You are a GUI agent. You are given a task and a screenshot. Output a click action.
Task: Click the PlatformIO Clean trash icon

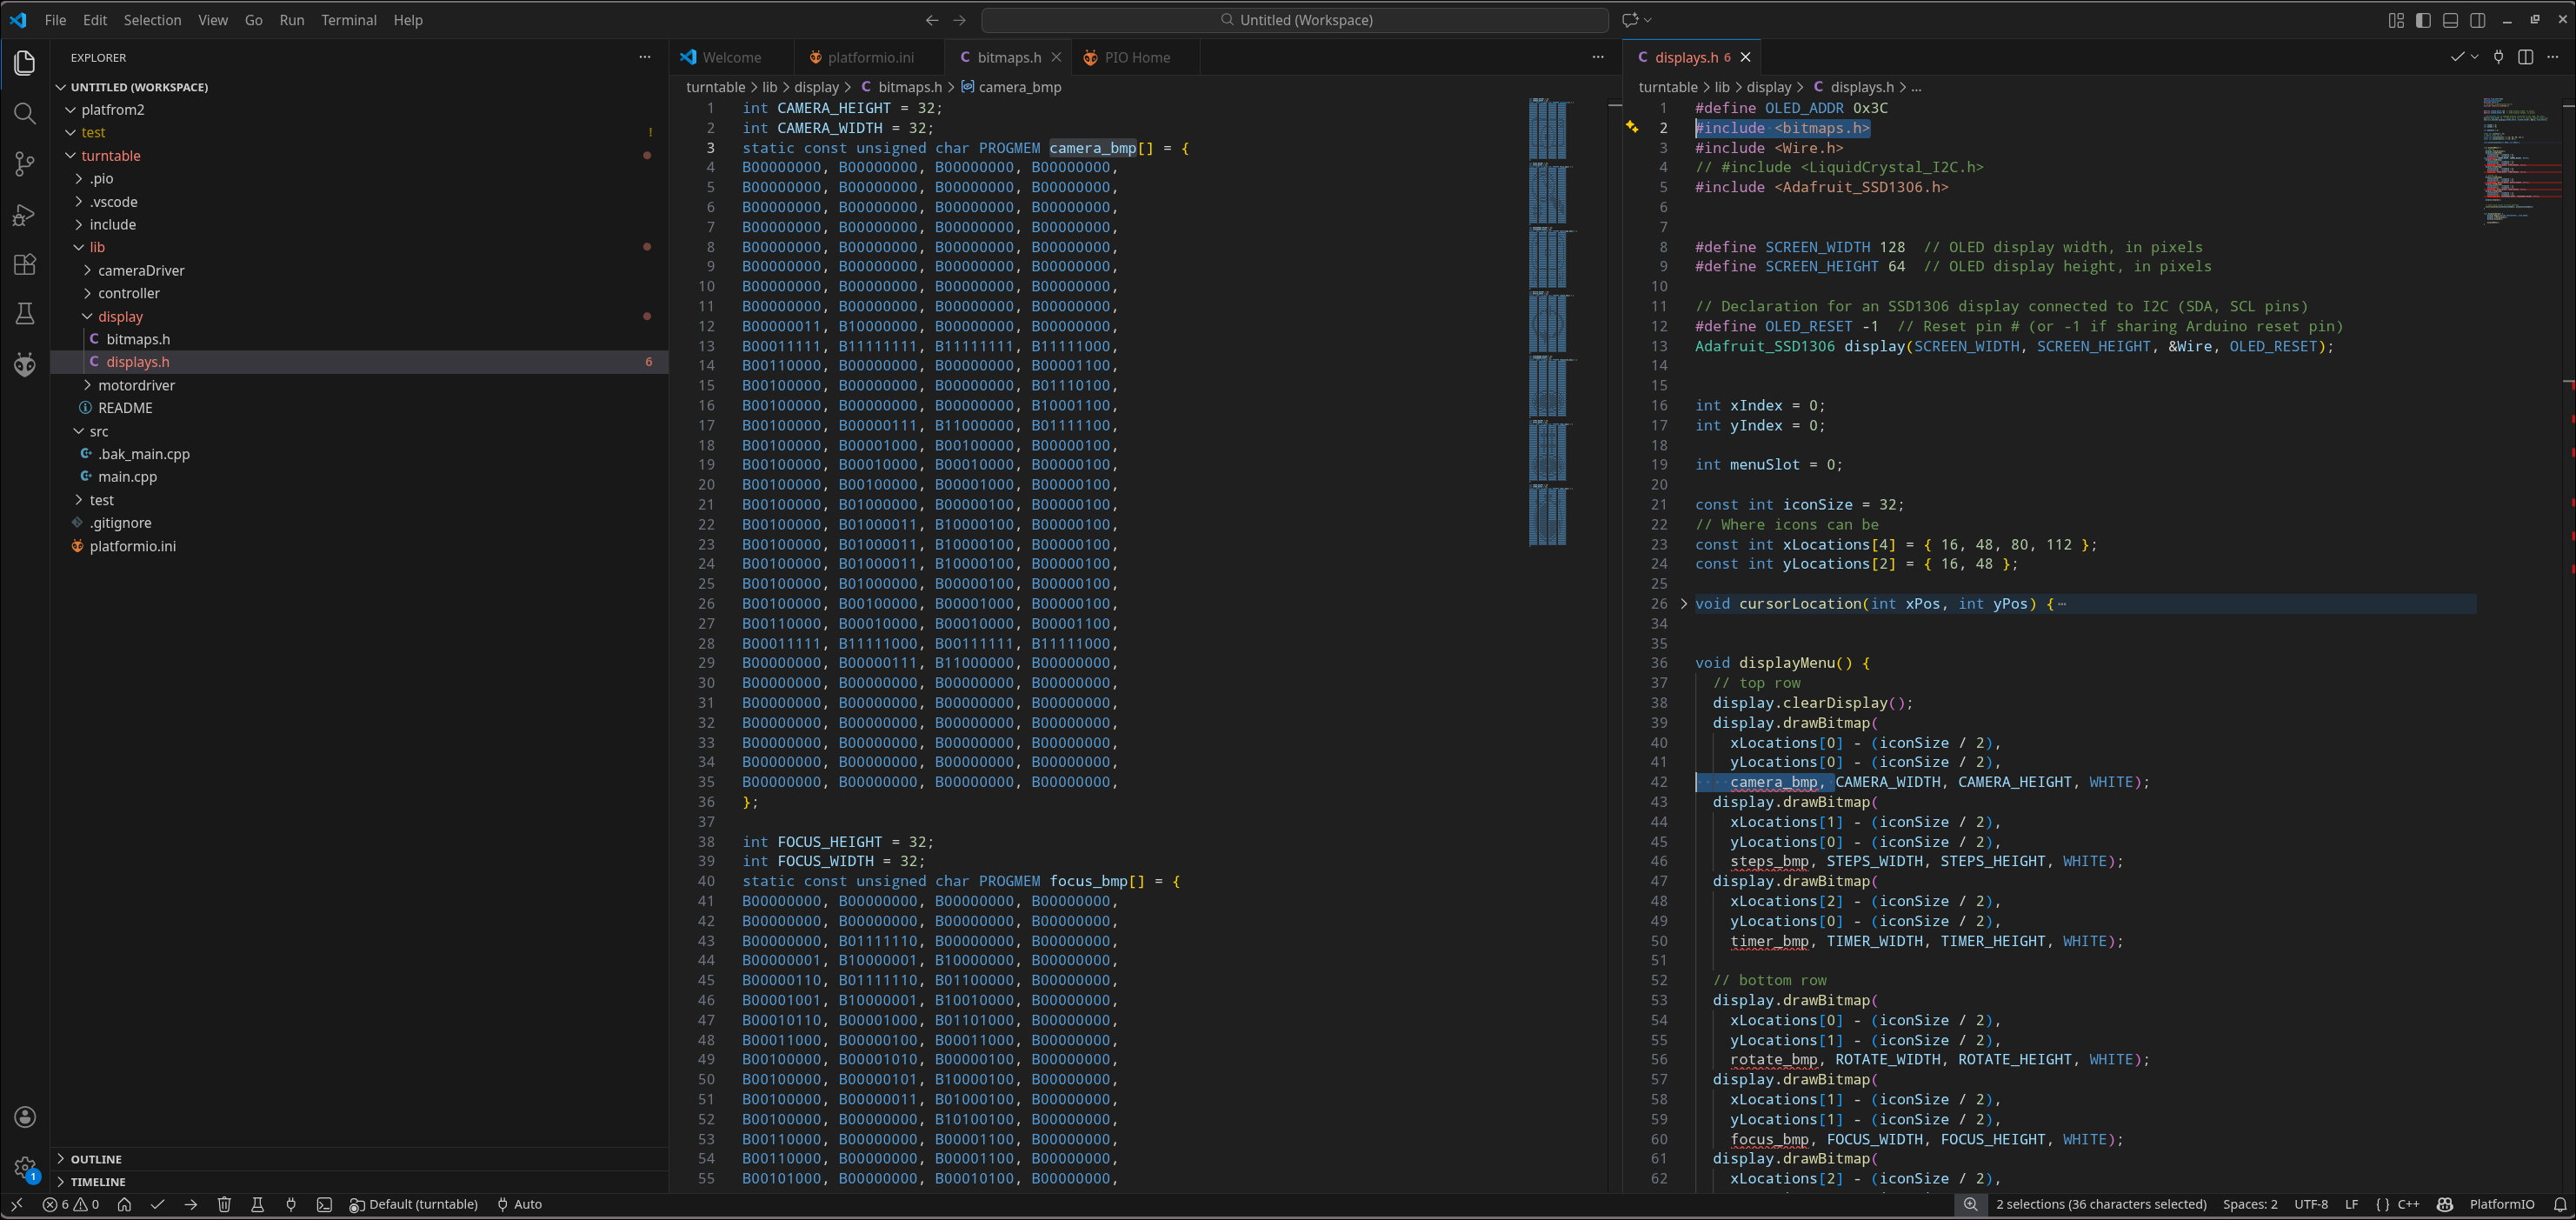tap(224, 1204)
